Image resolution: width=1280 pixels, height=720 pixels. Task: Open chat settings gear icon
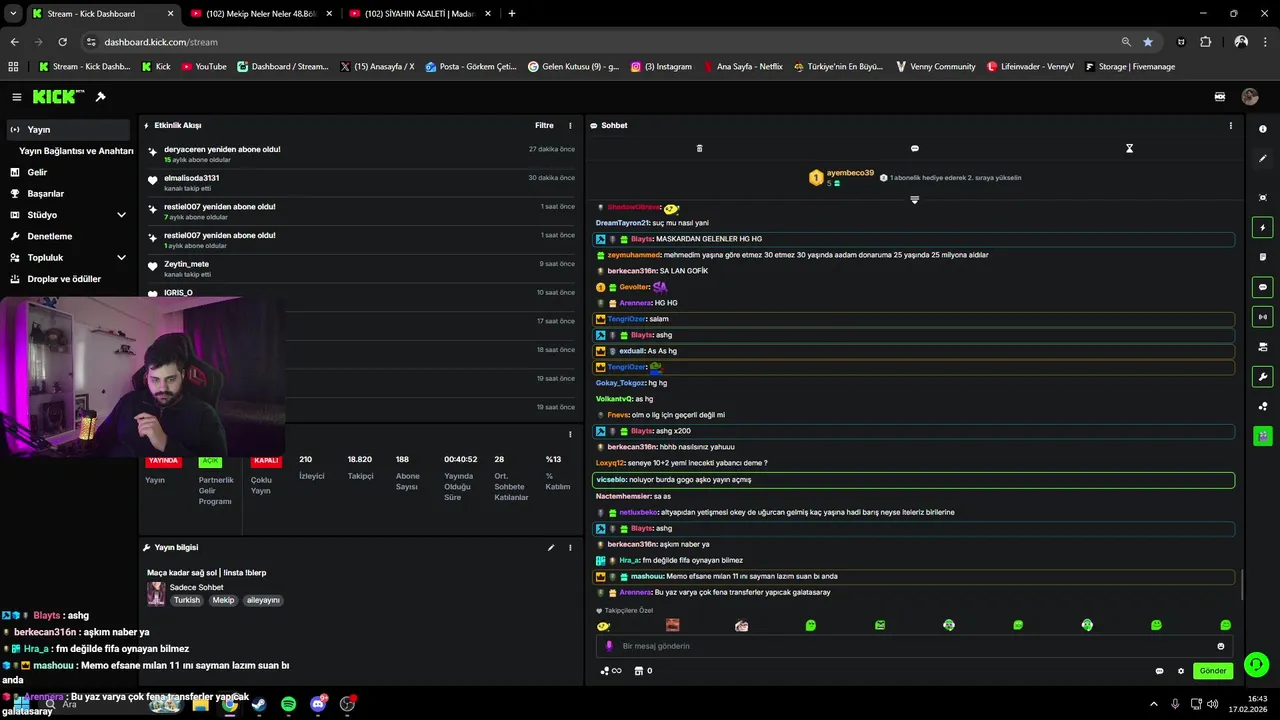tap(1181, 671)
